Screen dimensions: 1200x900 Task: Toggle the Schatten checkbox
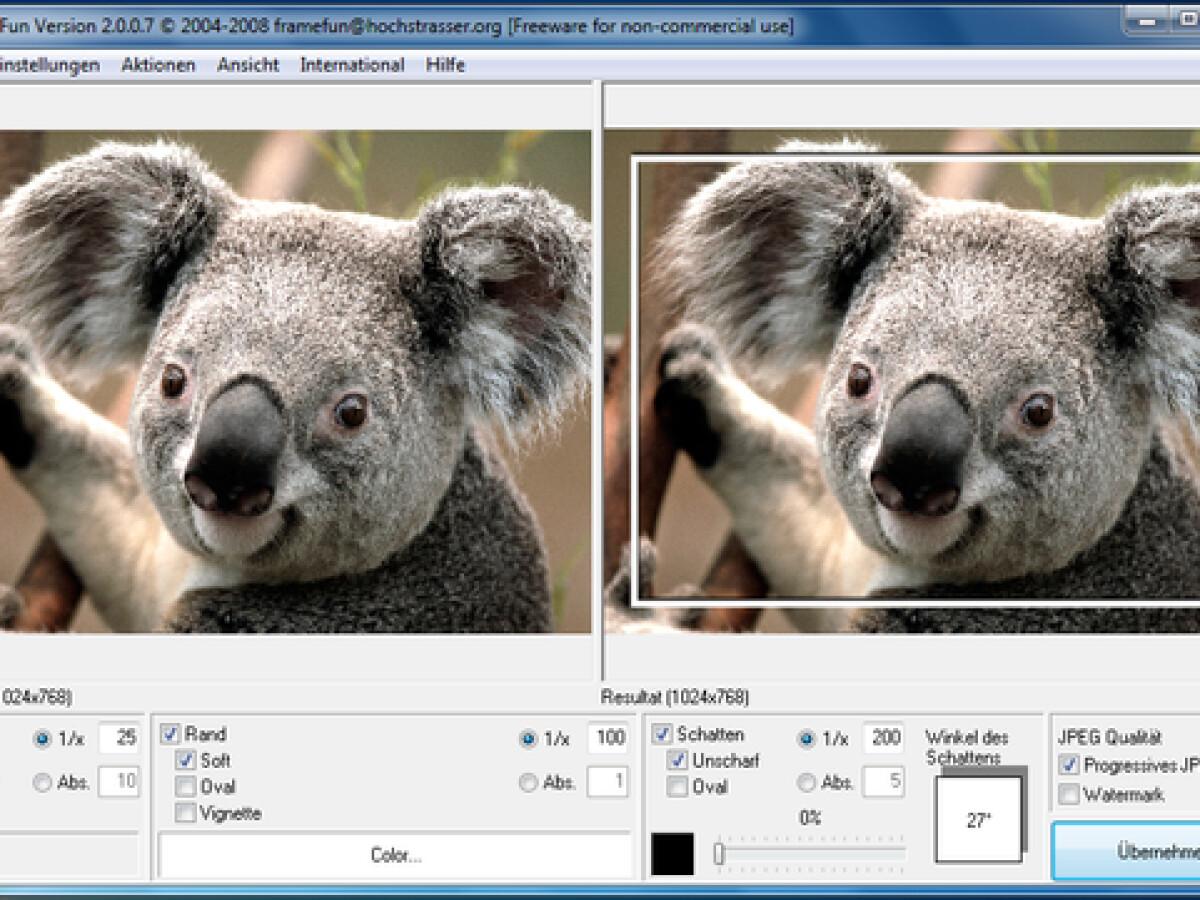(x=662, y=735)
